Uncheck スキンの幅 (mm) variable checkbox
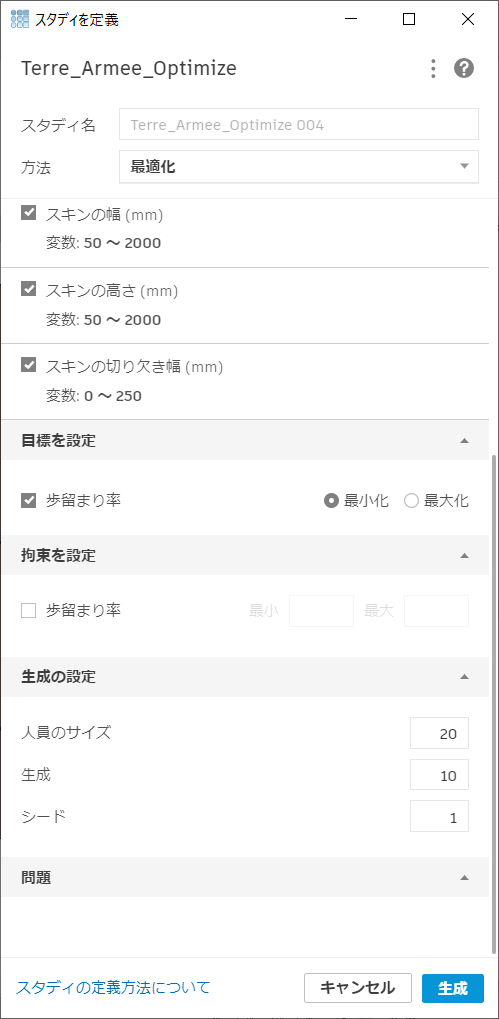The height and width of the screenshot is (1019, 499). click(29, 213)
